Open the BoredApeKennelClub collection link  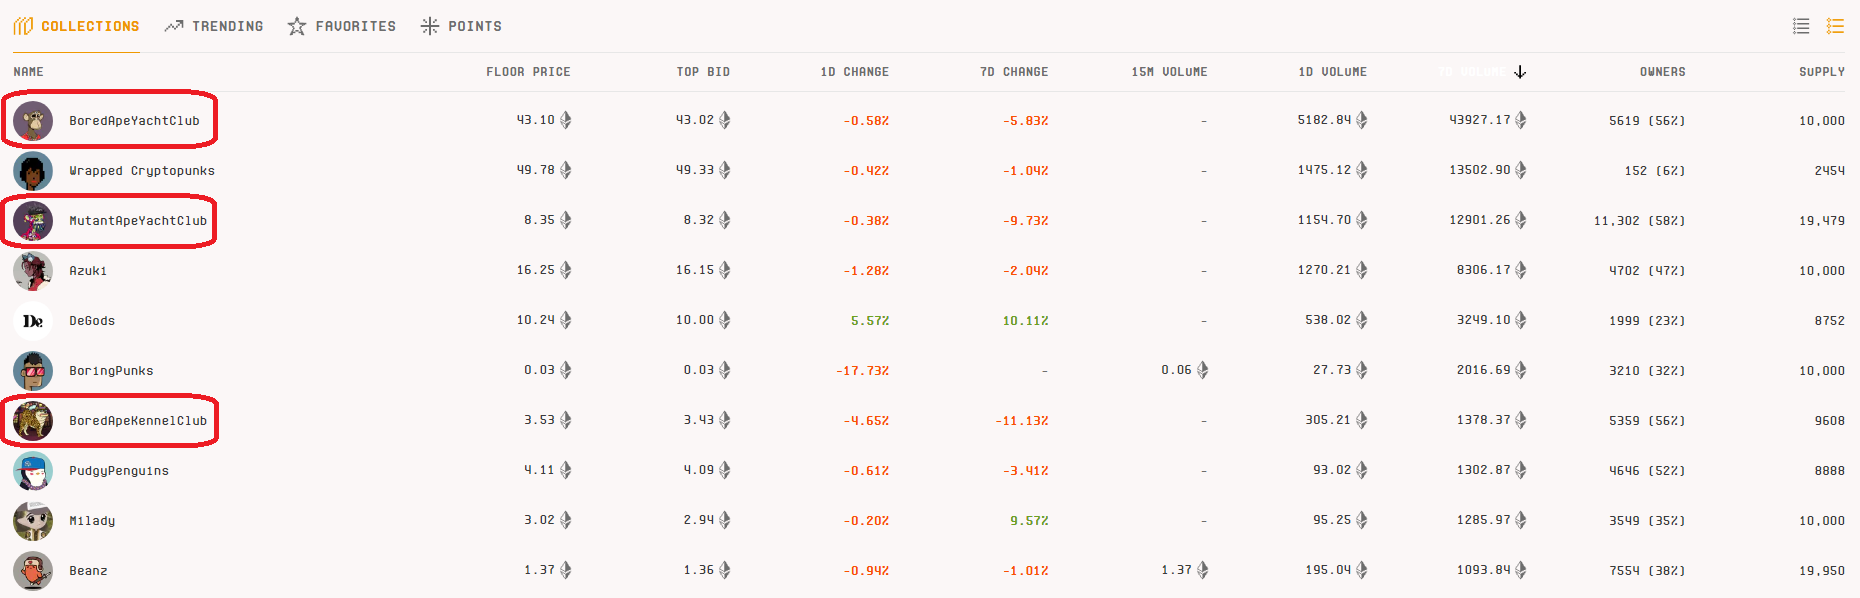[x=138, y=421]
